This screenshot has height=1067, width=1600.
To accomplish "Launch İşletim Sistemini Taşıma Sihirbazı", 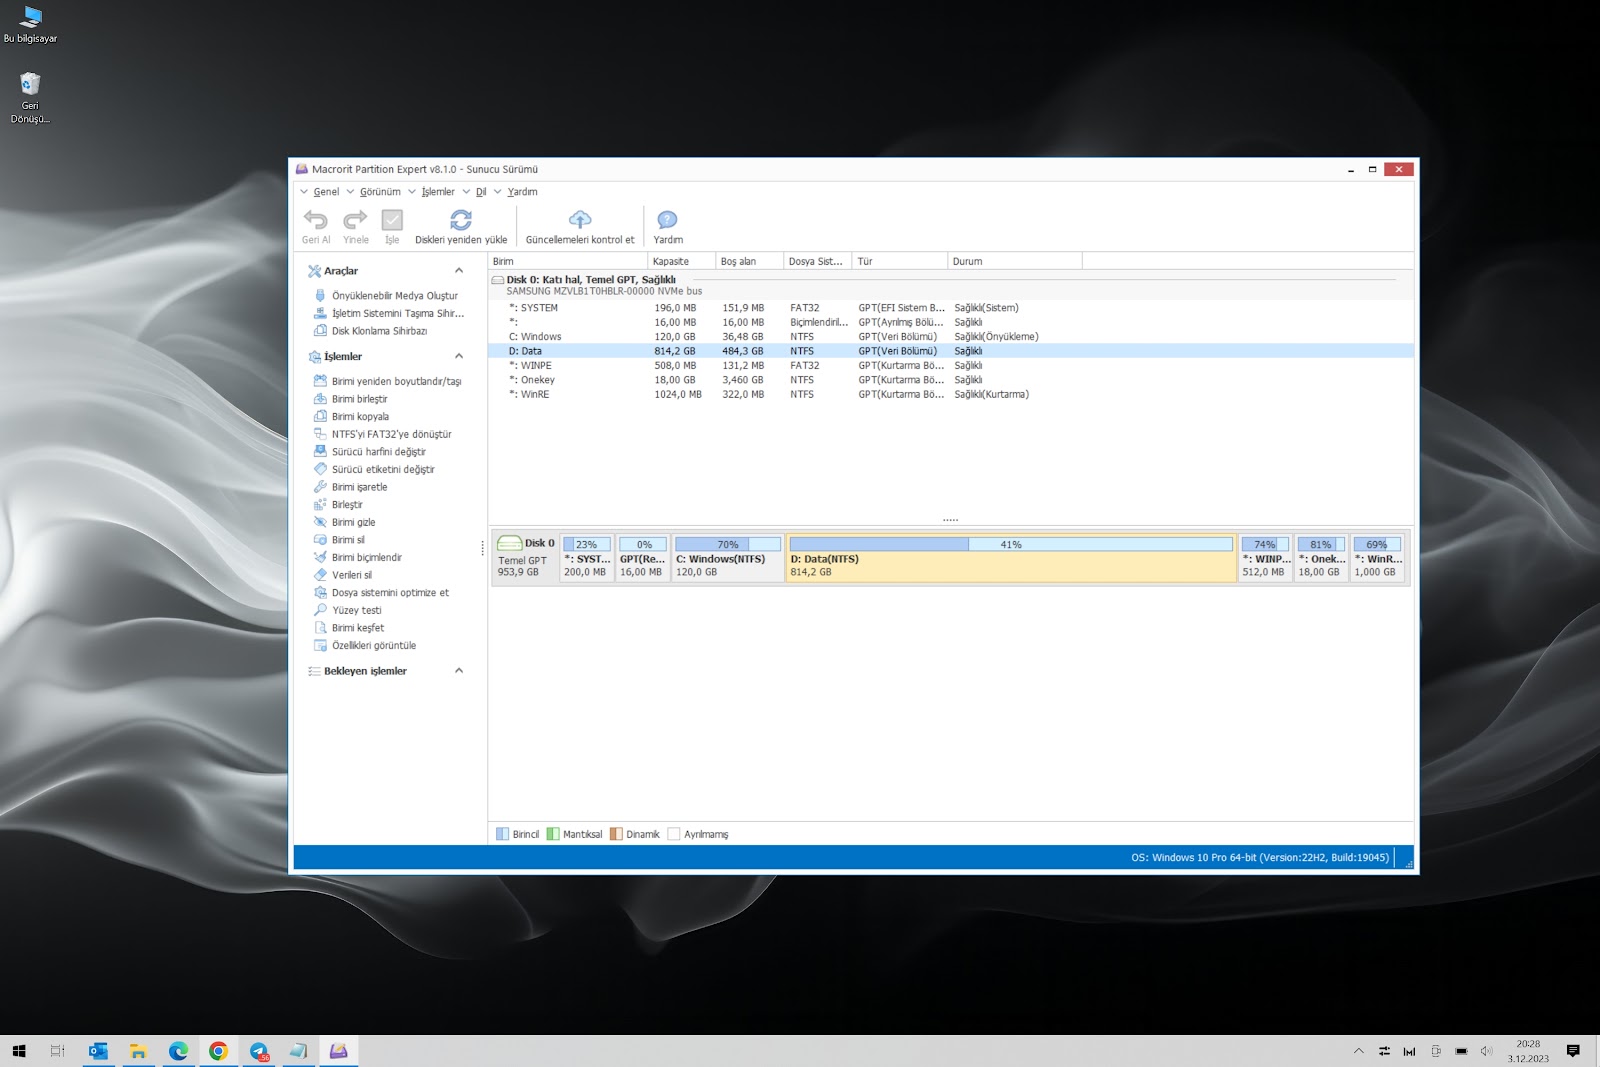I will 397,313.
